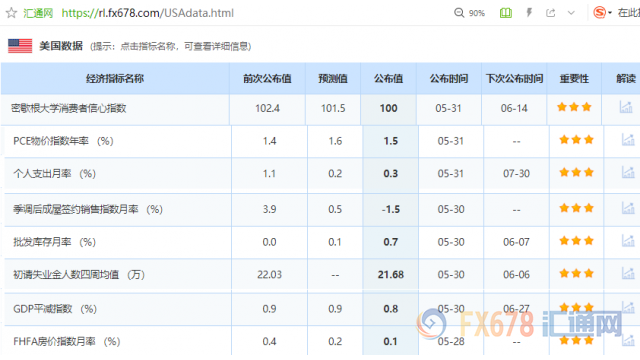Click the release date 05-28
Viewport: 640px width, 360px height.
pos(451,342)
